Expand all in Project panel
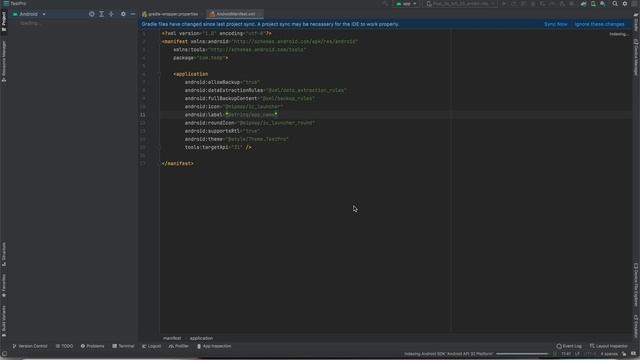640x360 pixels. [x=101, y=14]
